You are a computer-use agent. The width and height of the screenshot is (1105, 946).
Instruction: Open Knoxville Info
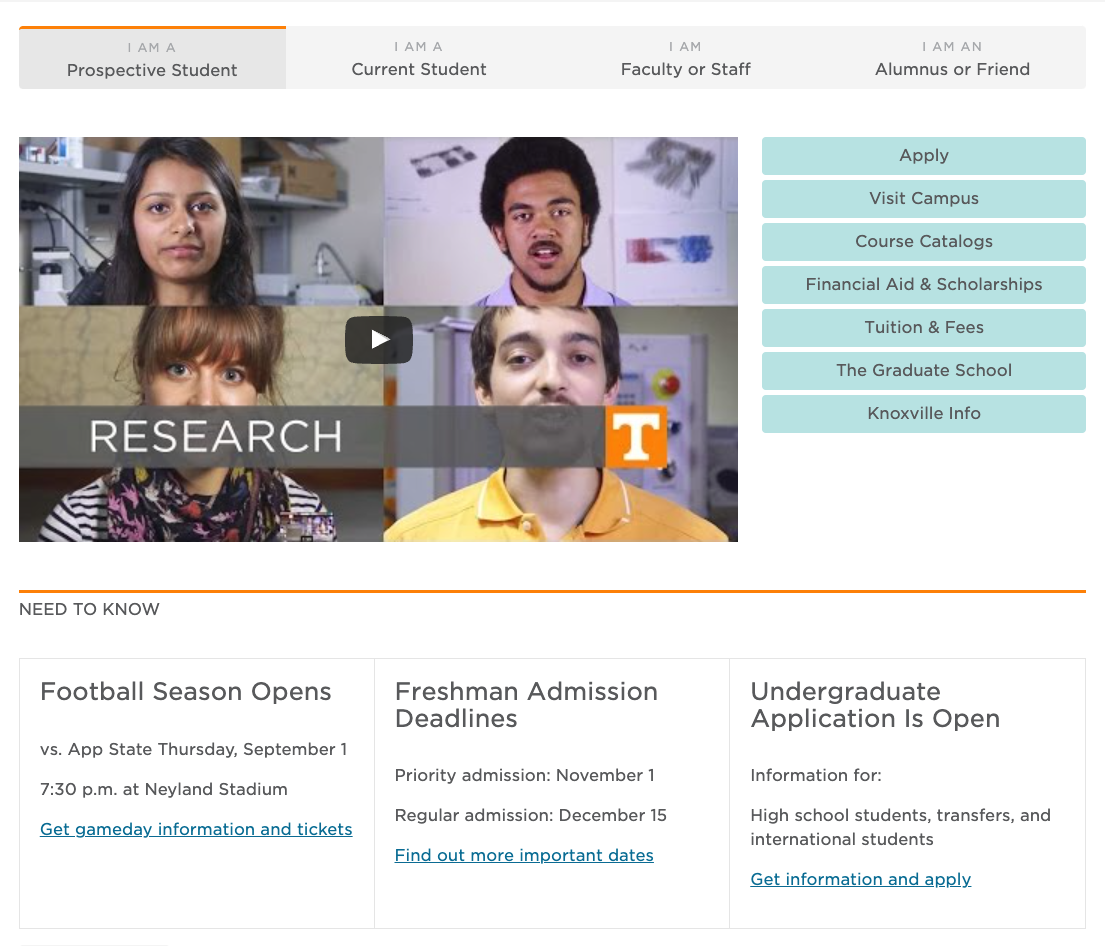[x=924, y=414]
